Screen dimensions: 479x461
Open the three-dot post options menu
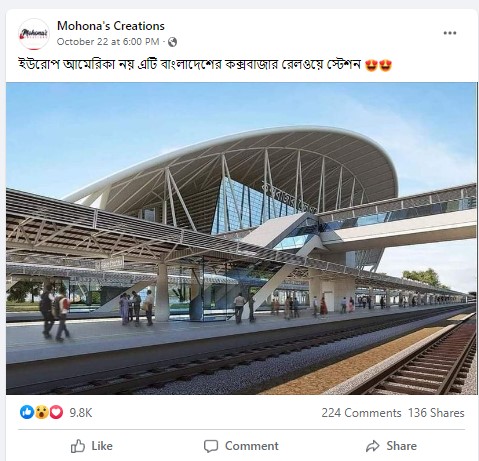pyautogui.click(x=450, y=33)
